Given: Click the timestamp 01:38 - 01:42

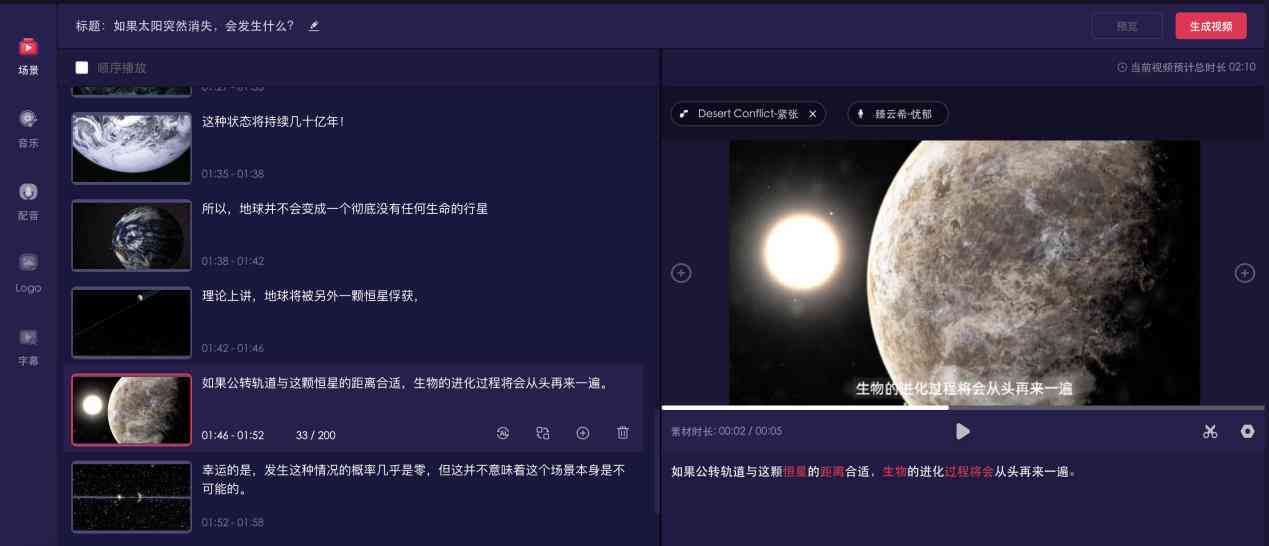Looking at the screenshot, I should (232, 261).
